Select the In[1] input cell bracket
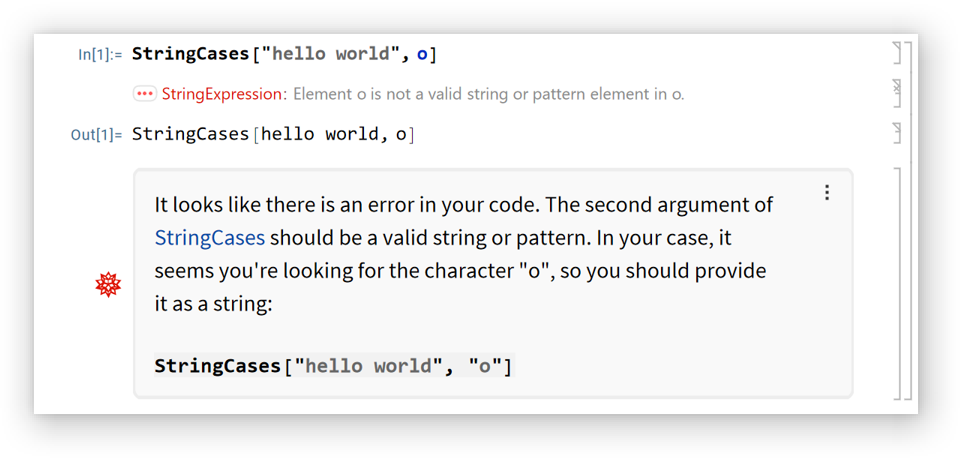 click(x=897, y=53)
